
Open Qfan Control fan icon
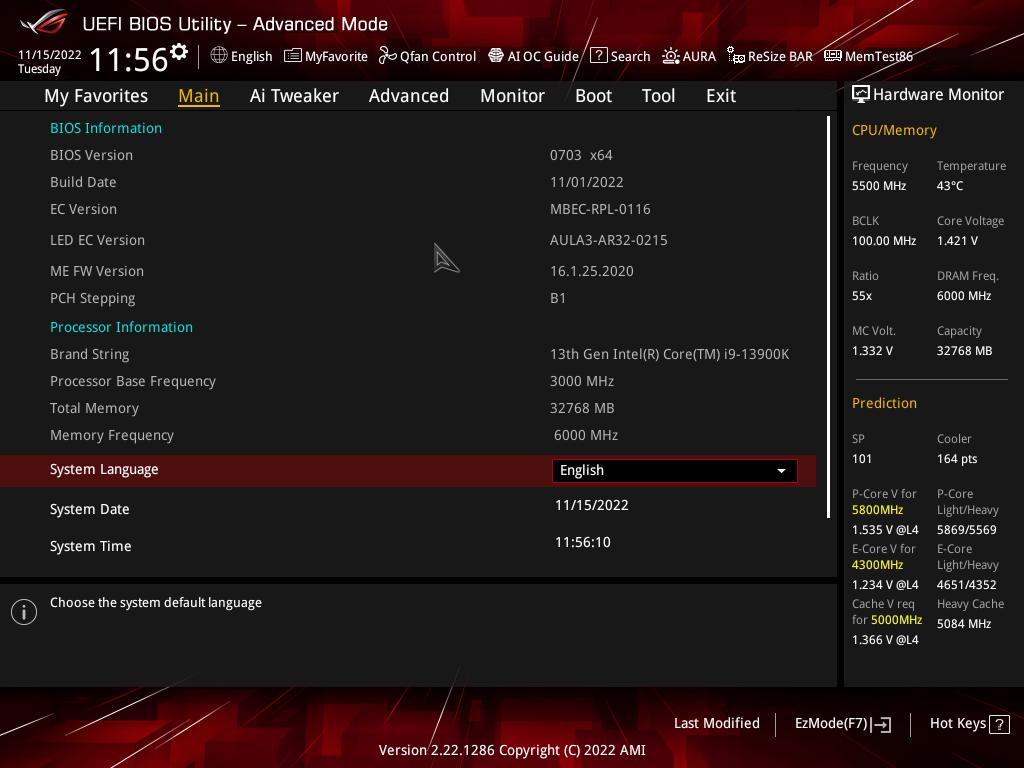[x=387, y=56]
